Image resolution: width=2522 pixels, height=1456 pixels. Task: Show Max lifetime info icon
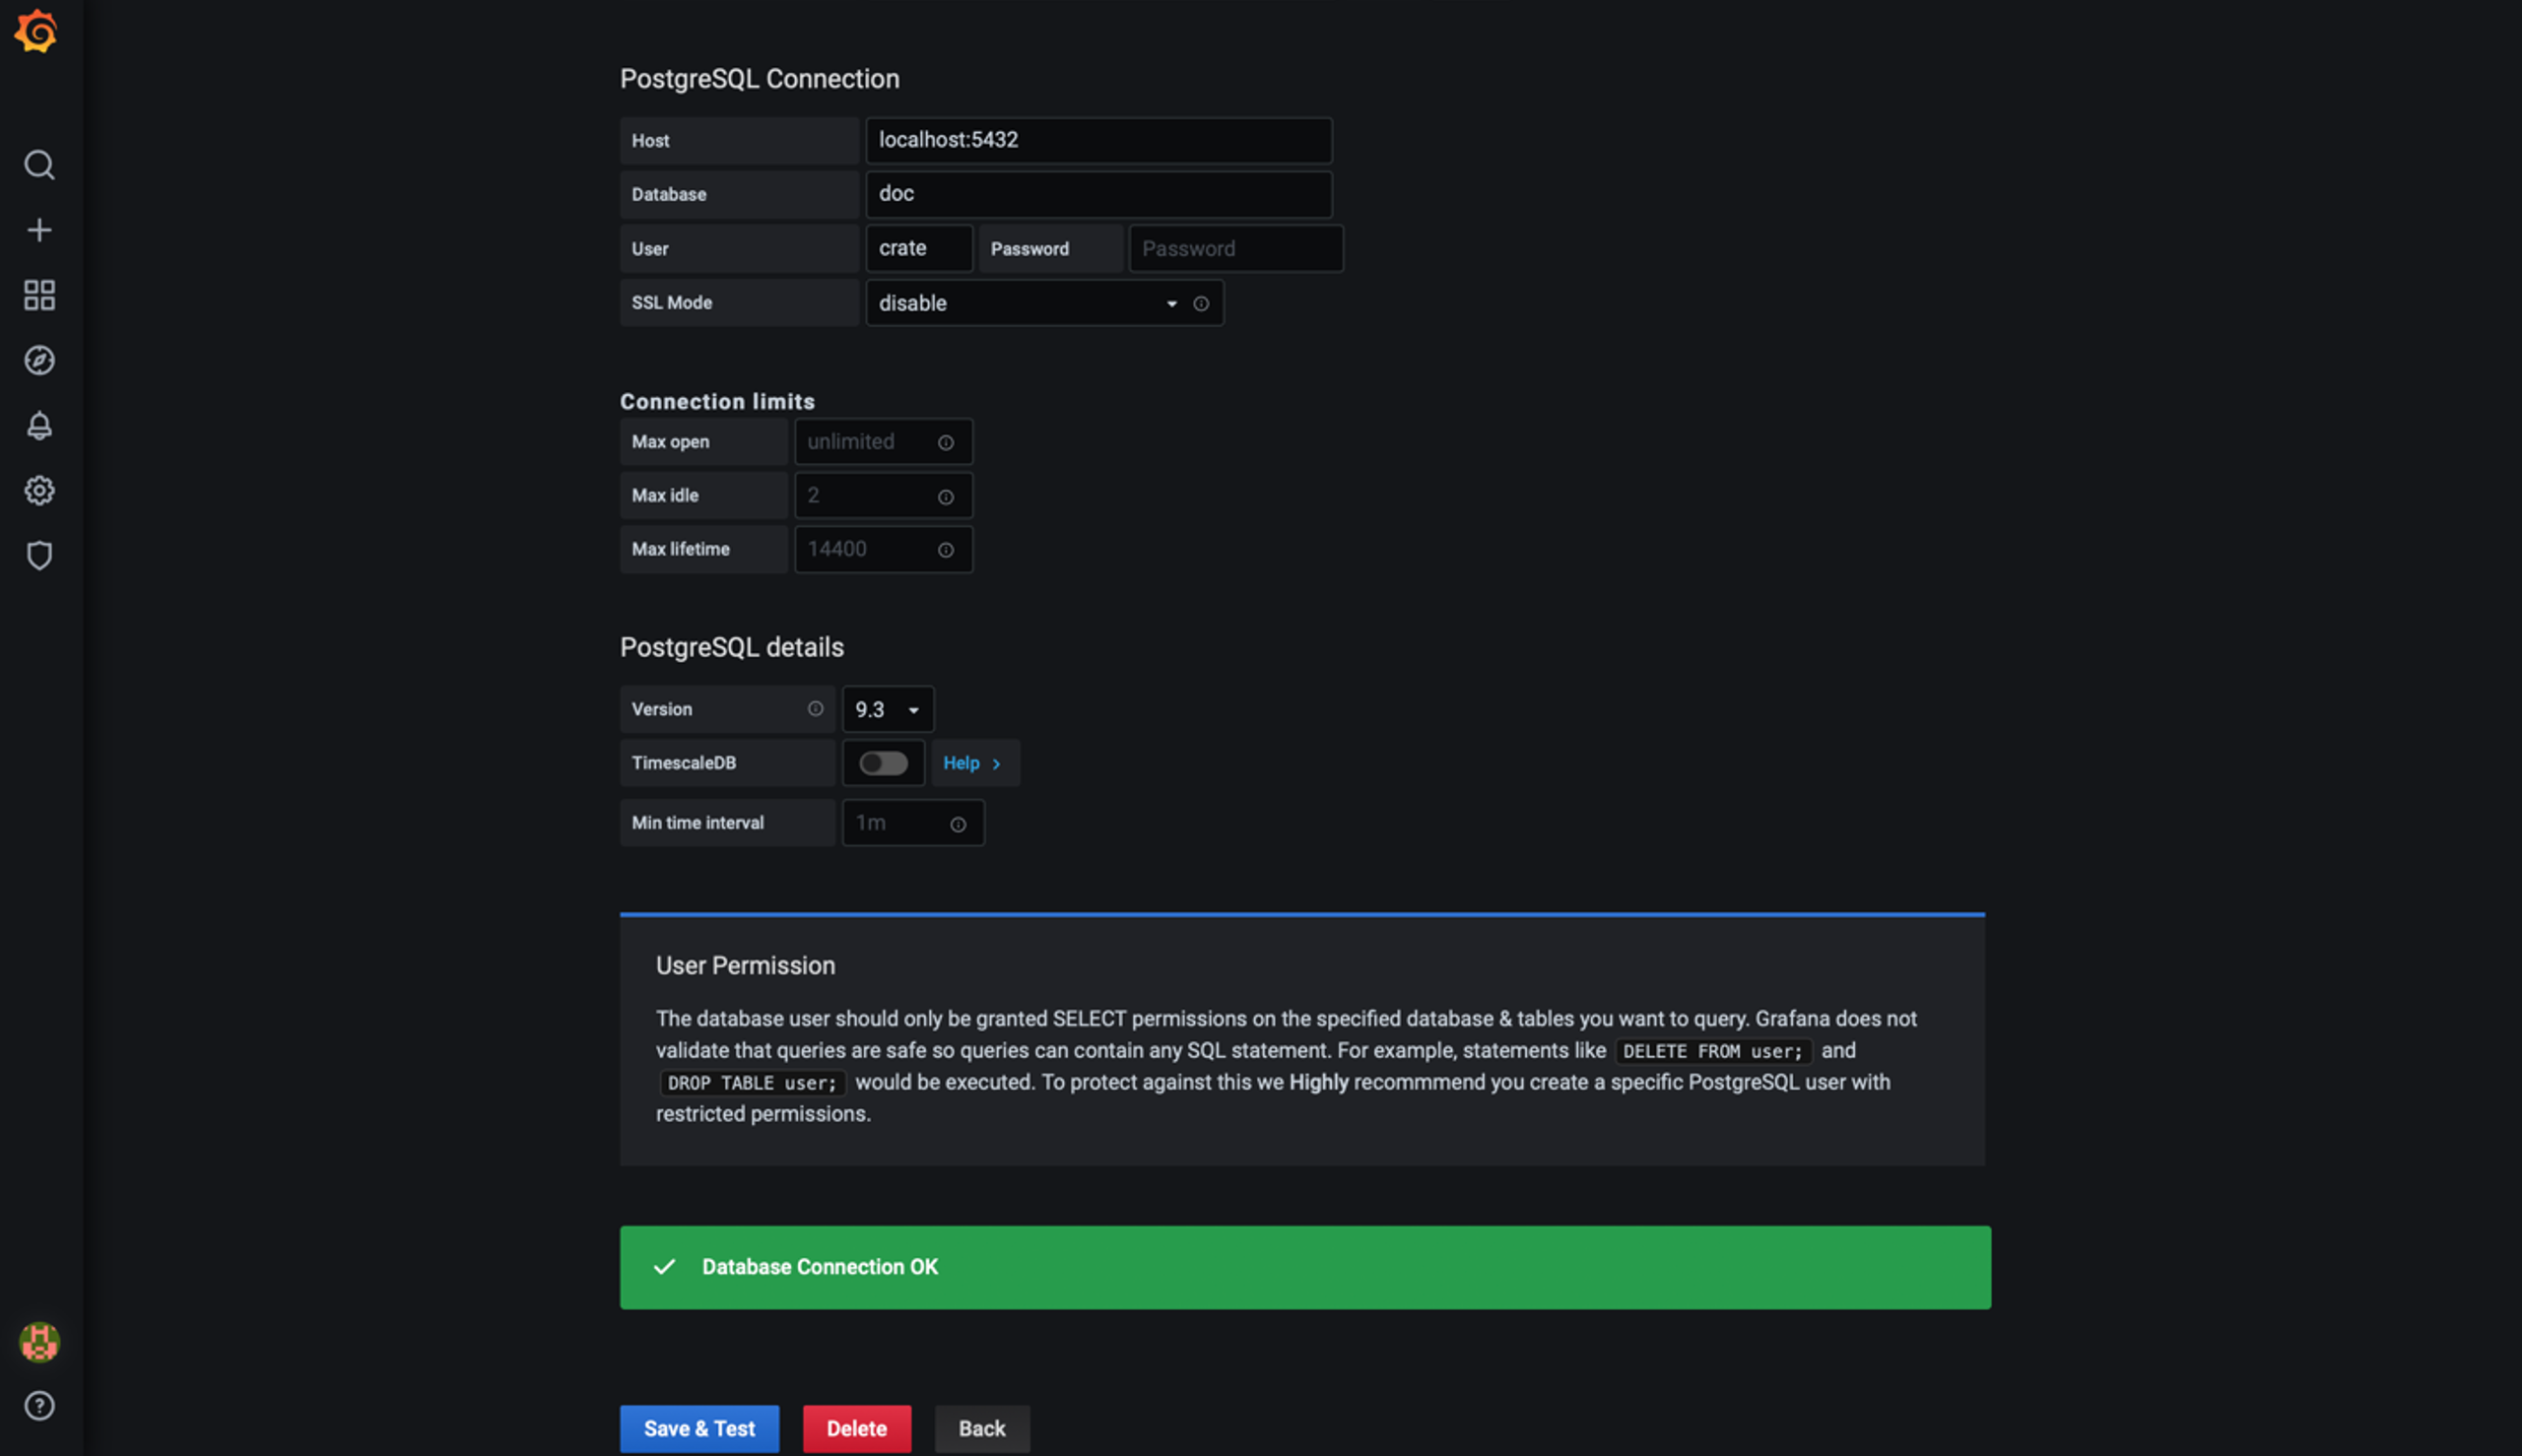pyautogui.click(x=945, y=550)
